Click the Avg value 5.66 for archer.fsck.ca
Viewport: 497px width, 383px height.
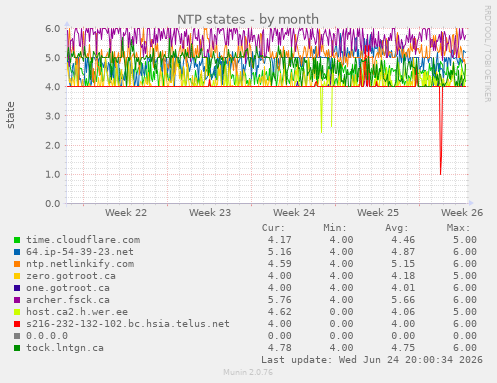click(x=403, y=300)
